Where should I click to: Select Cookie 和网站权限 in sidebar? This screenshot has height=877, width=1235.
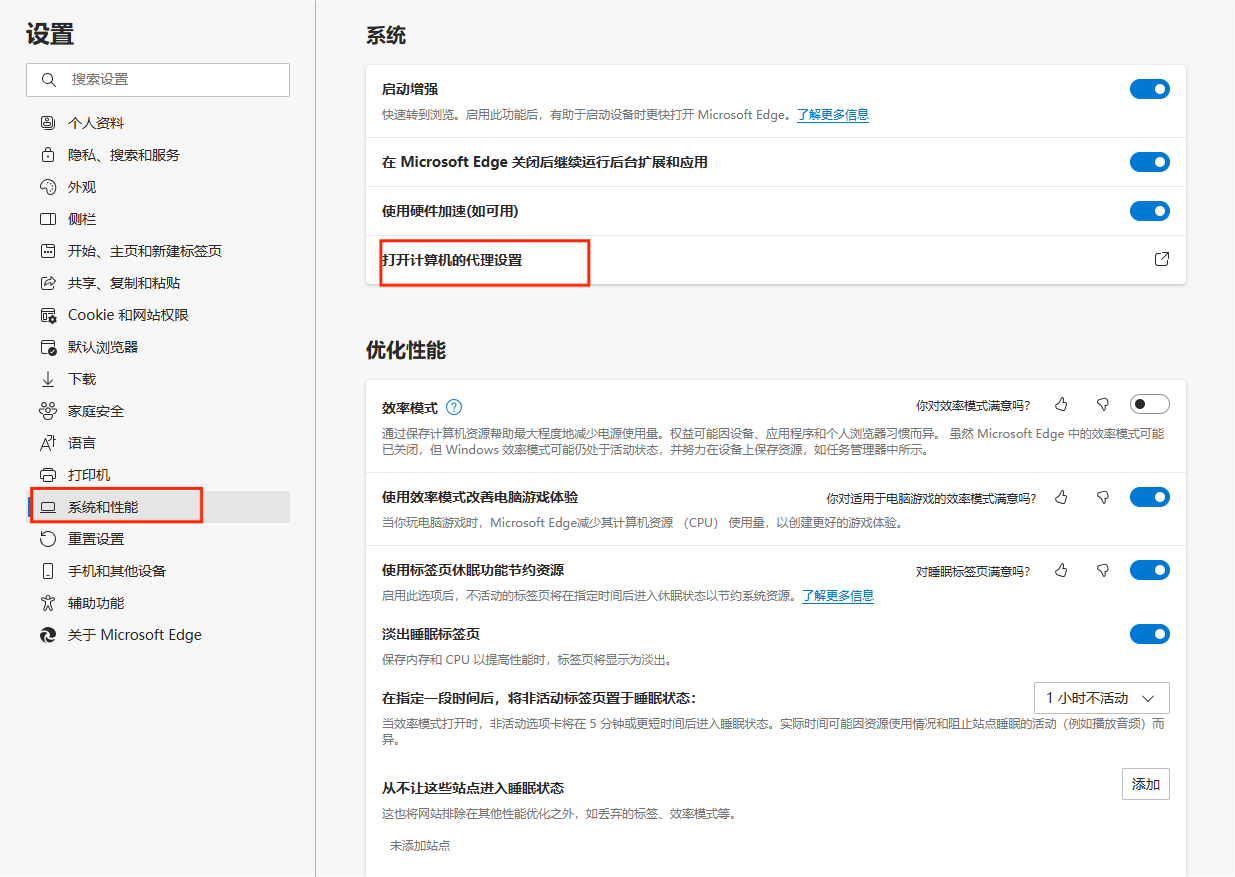click(128, 315)
